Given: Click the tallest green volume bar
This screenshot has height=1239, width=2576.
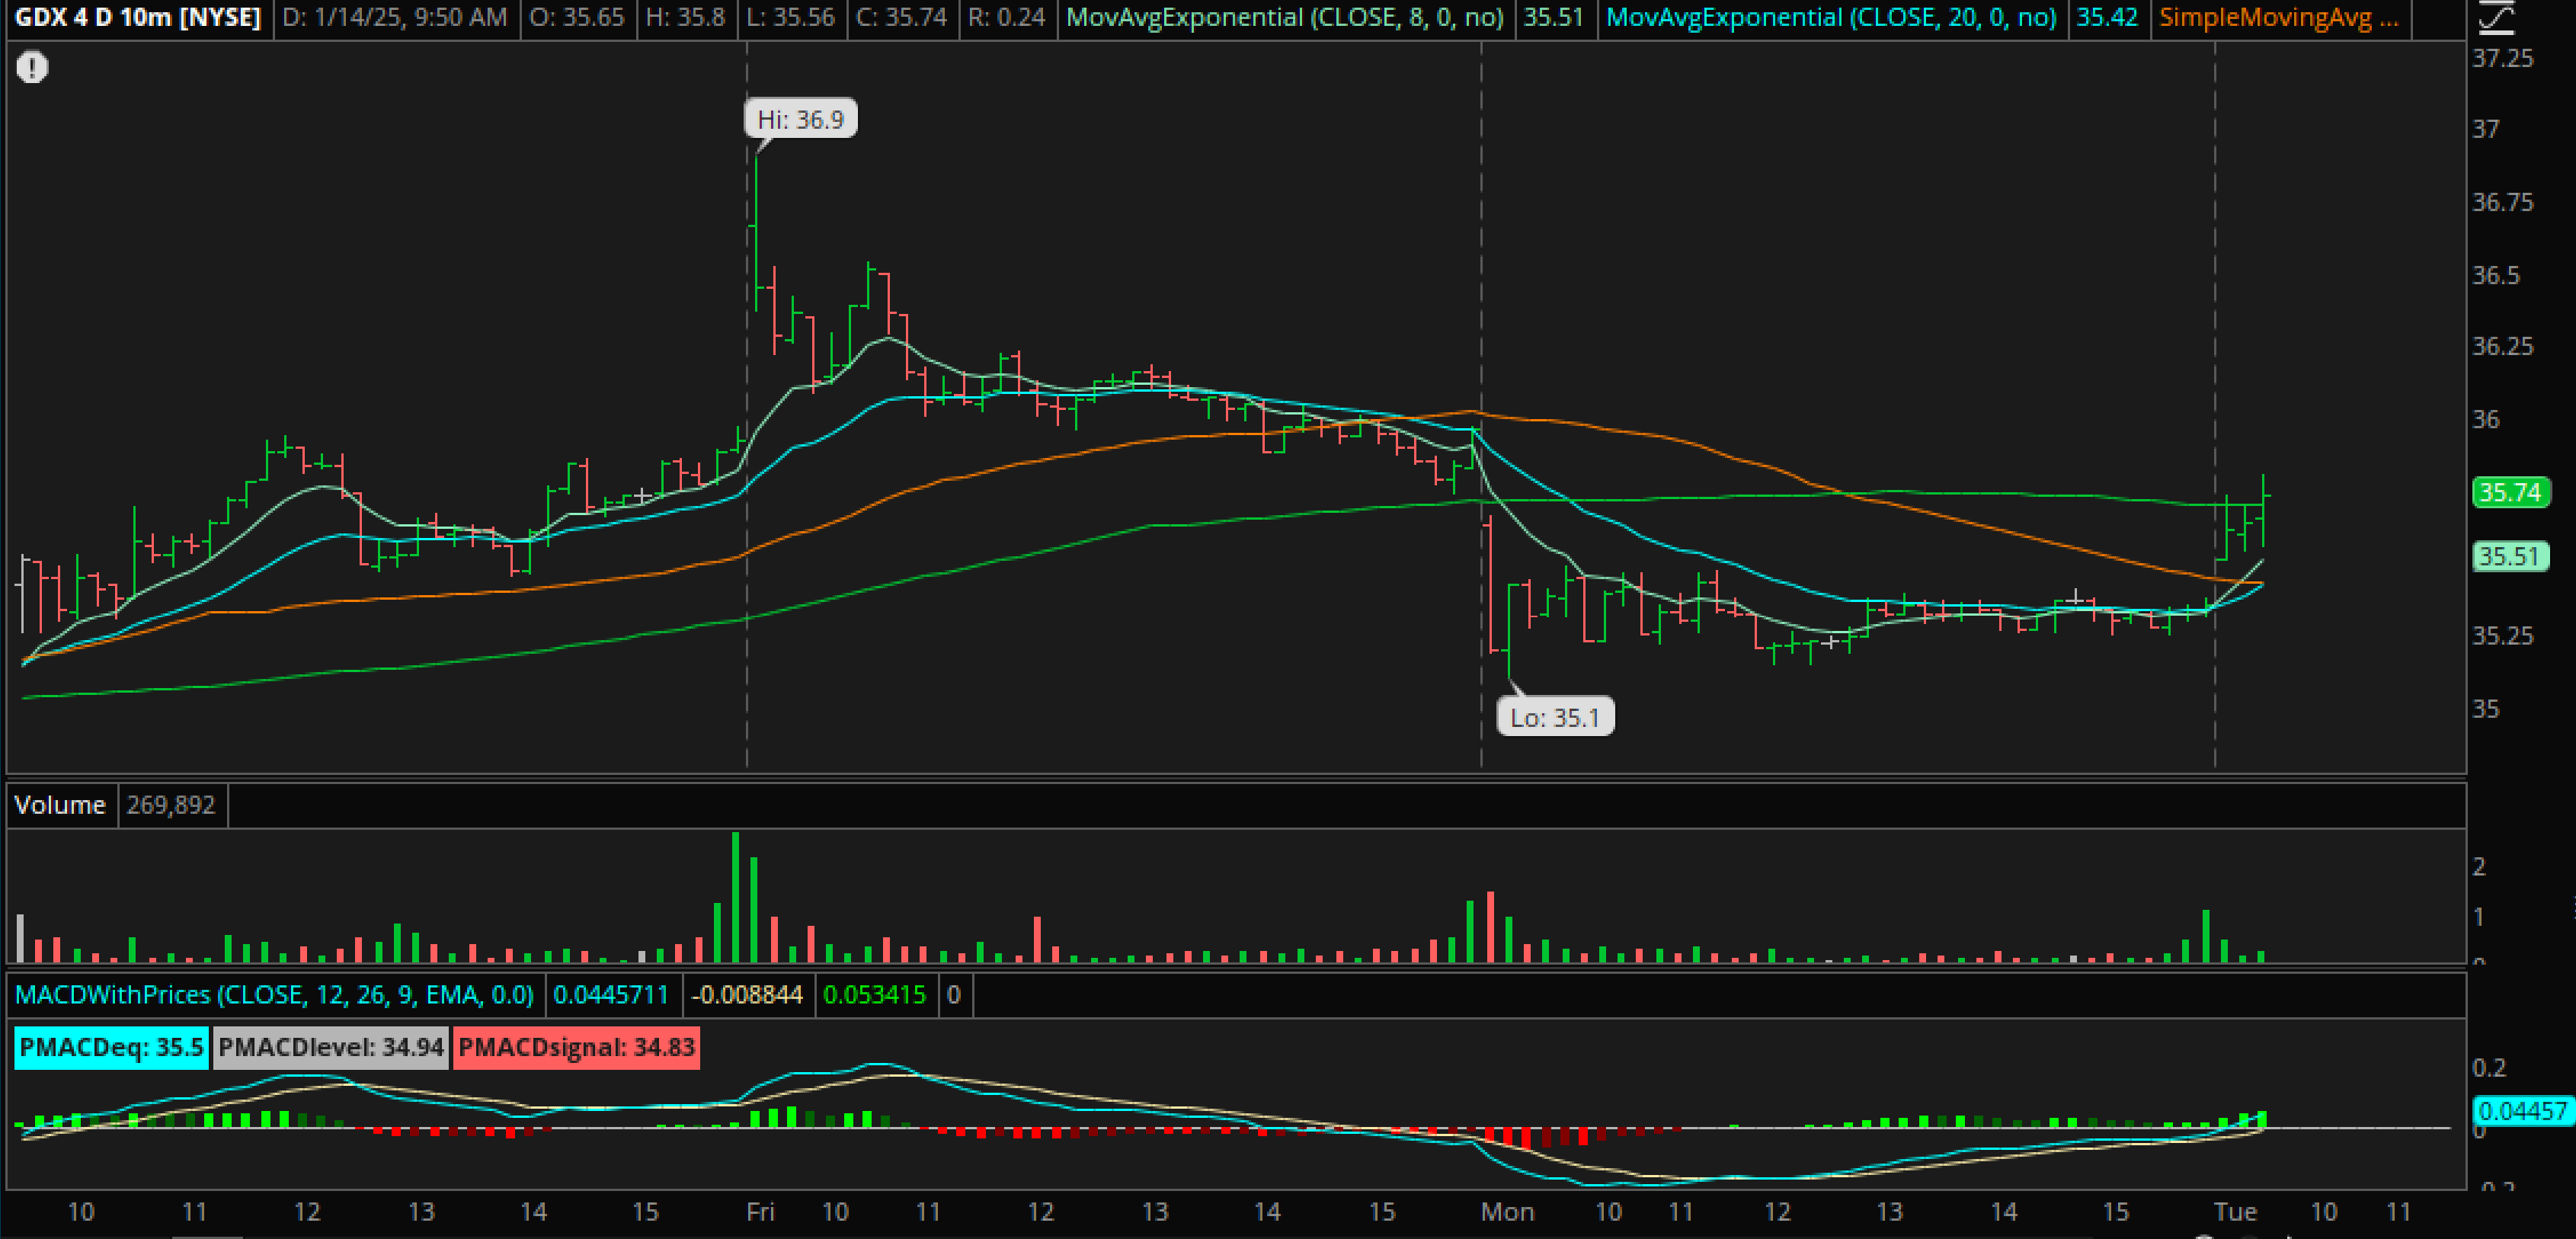Looking at the screenshot, I should (736, 897).
